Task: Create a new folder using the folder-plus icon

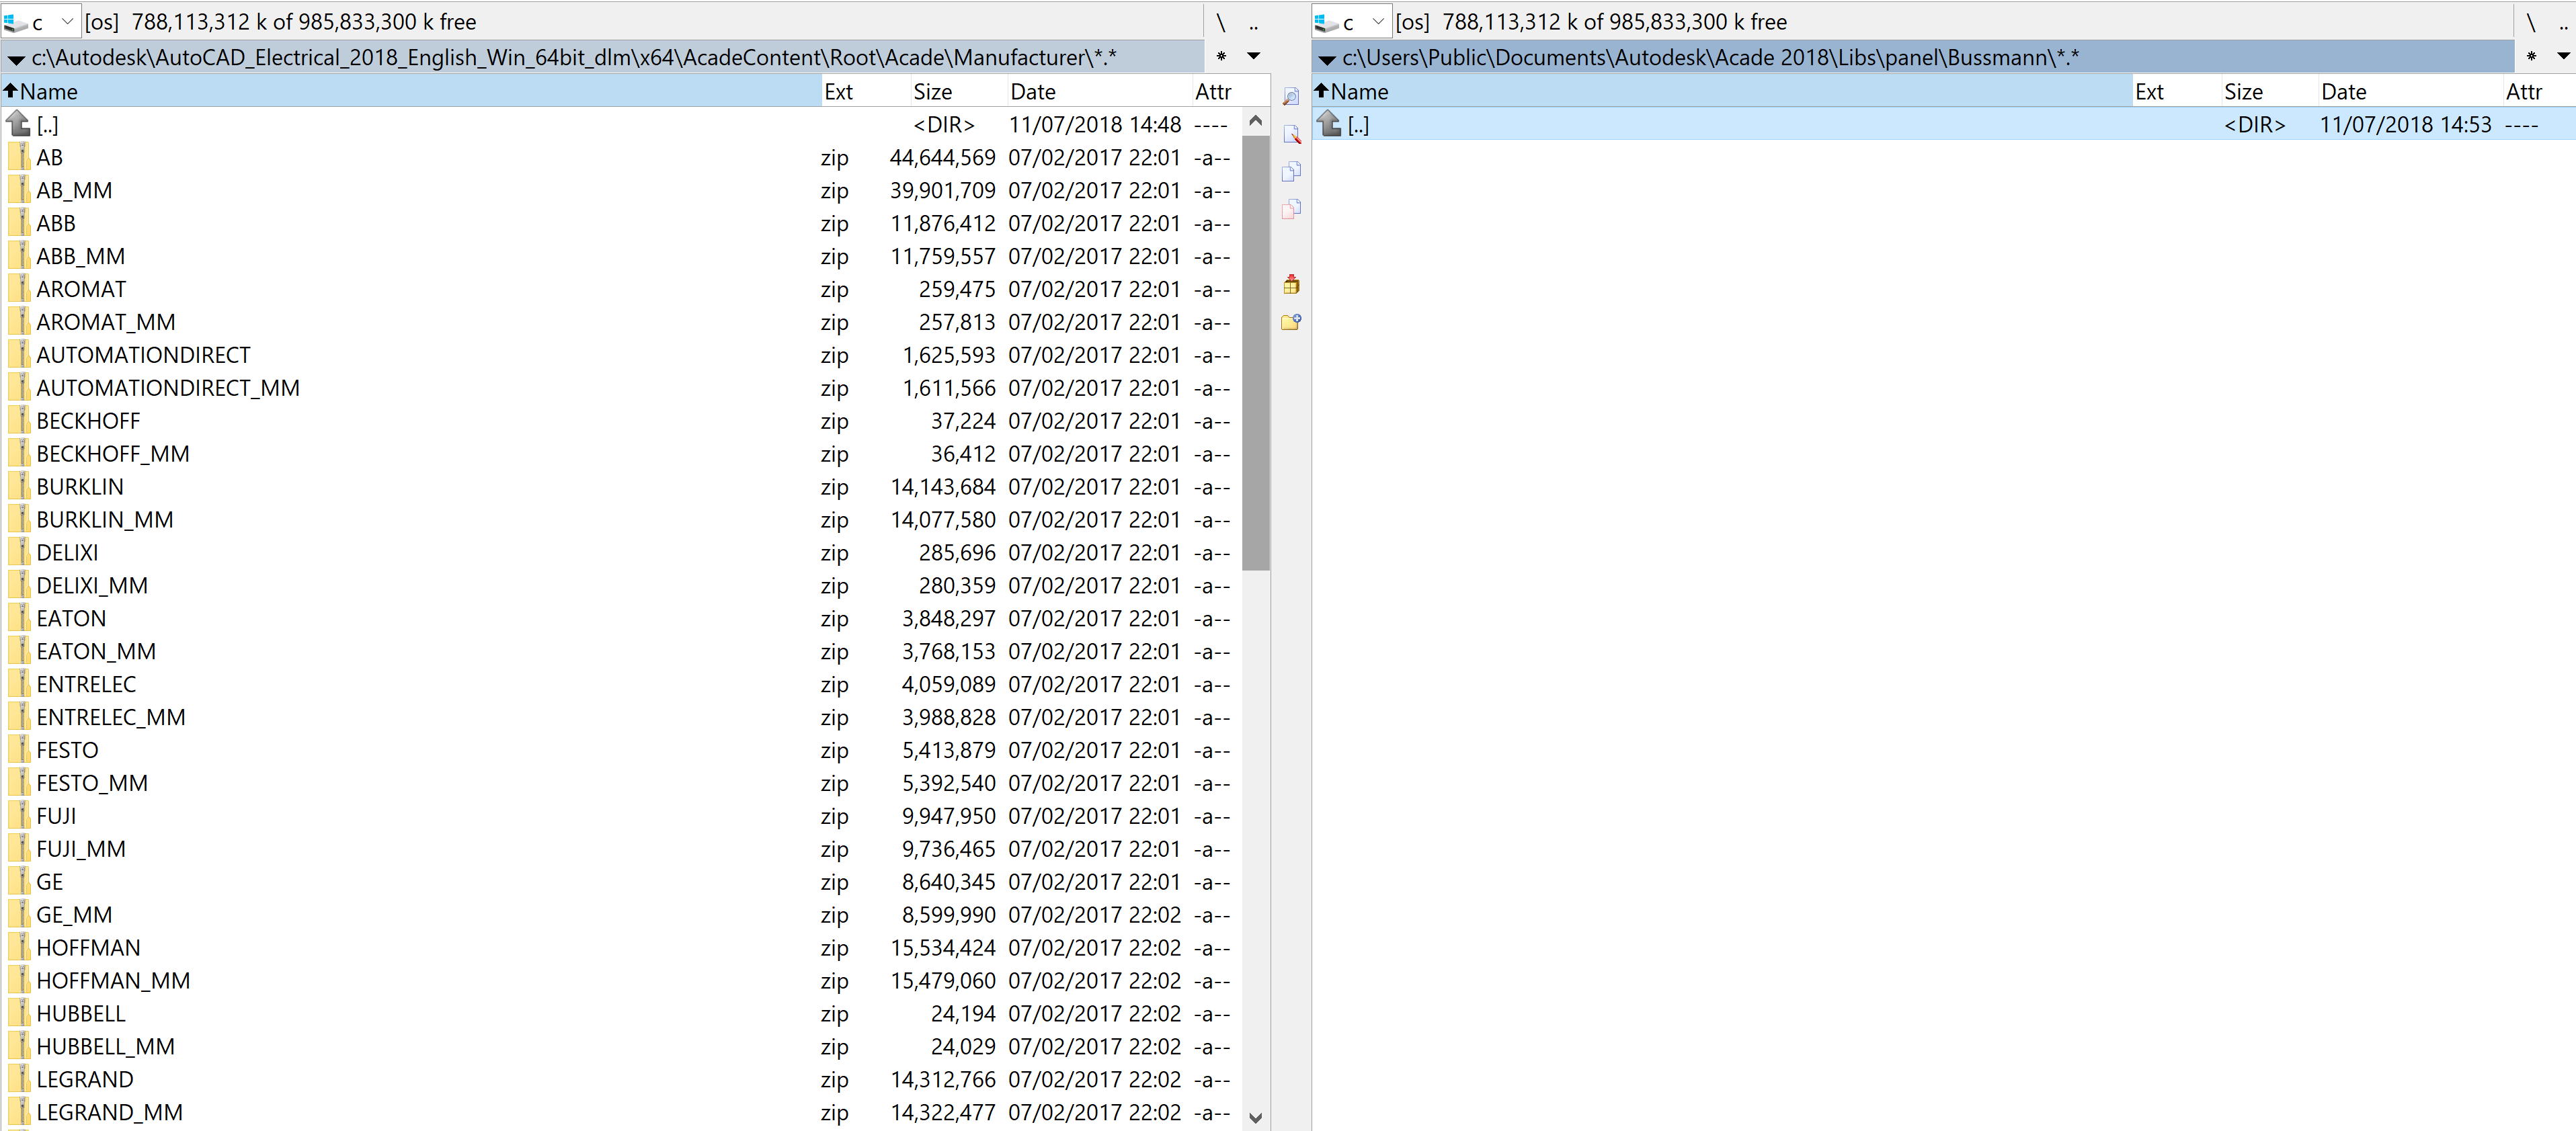Action: [1291, 322]
